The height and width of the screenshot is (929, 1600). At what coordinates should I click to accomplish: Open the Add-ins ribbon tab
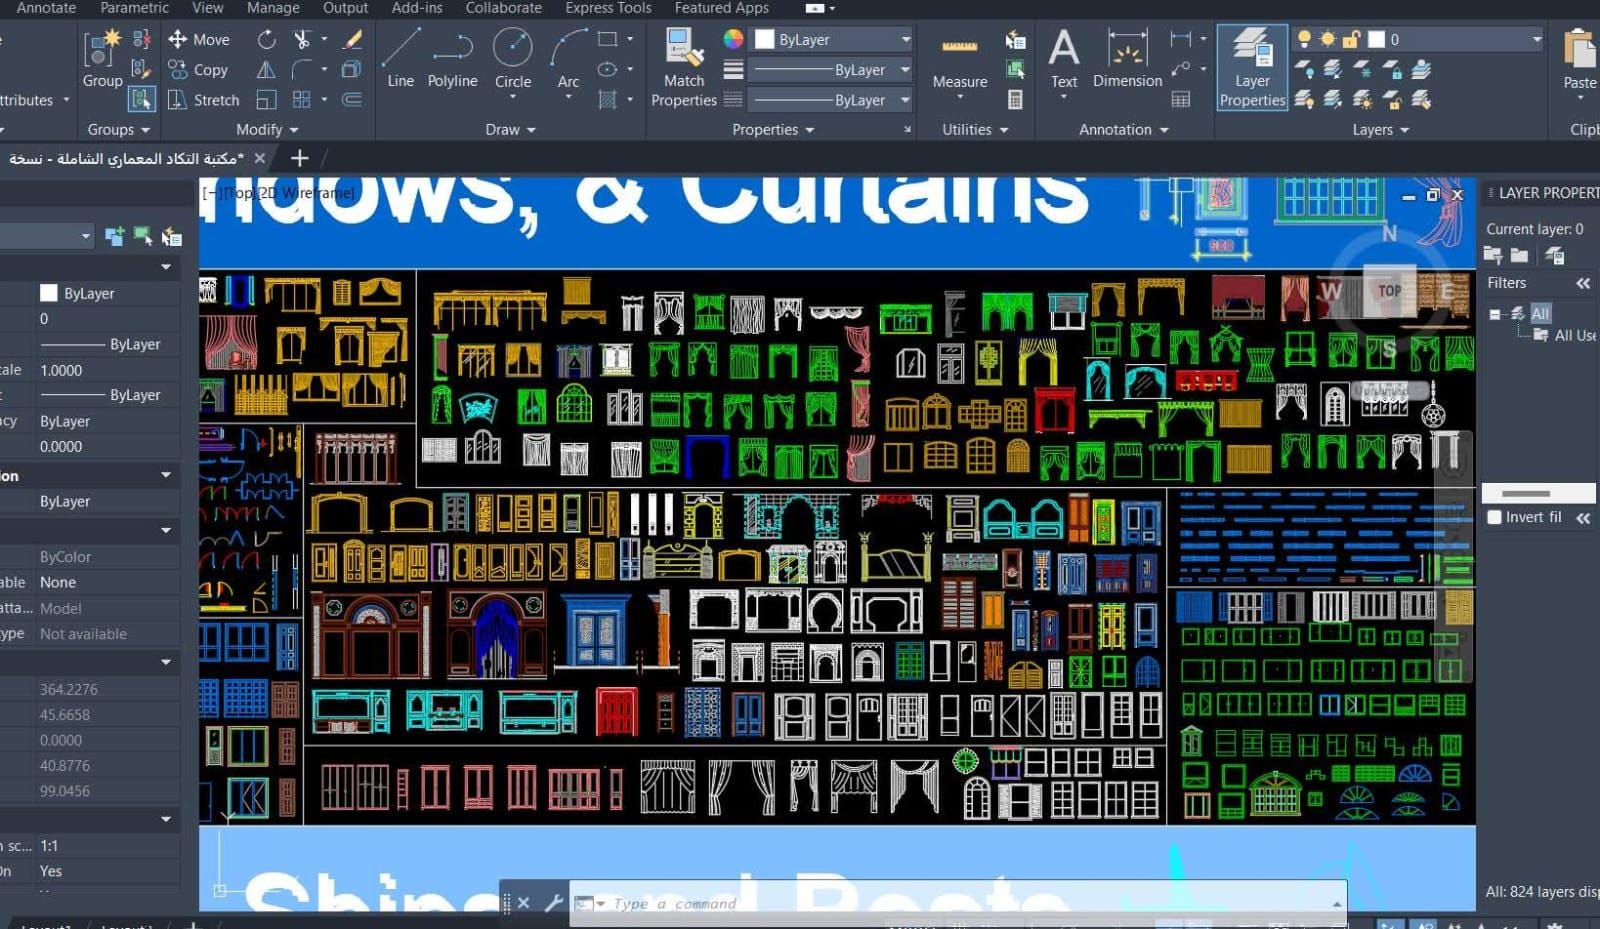417,8
